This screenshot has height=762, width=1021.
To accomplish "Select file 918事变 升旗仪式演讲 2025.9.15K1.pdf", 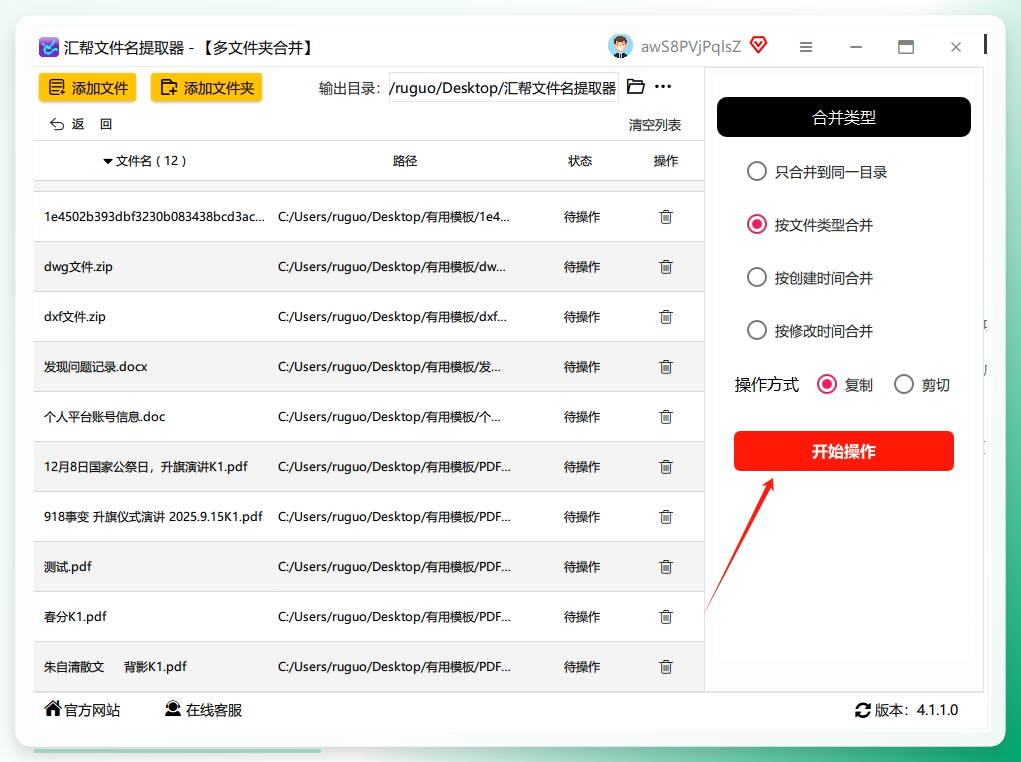I will click(153, 516).
